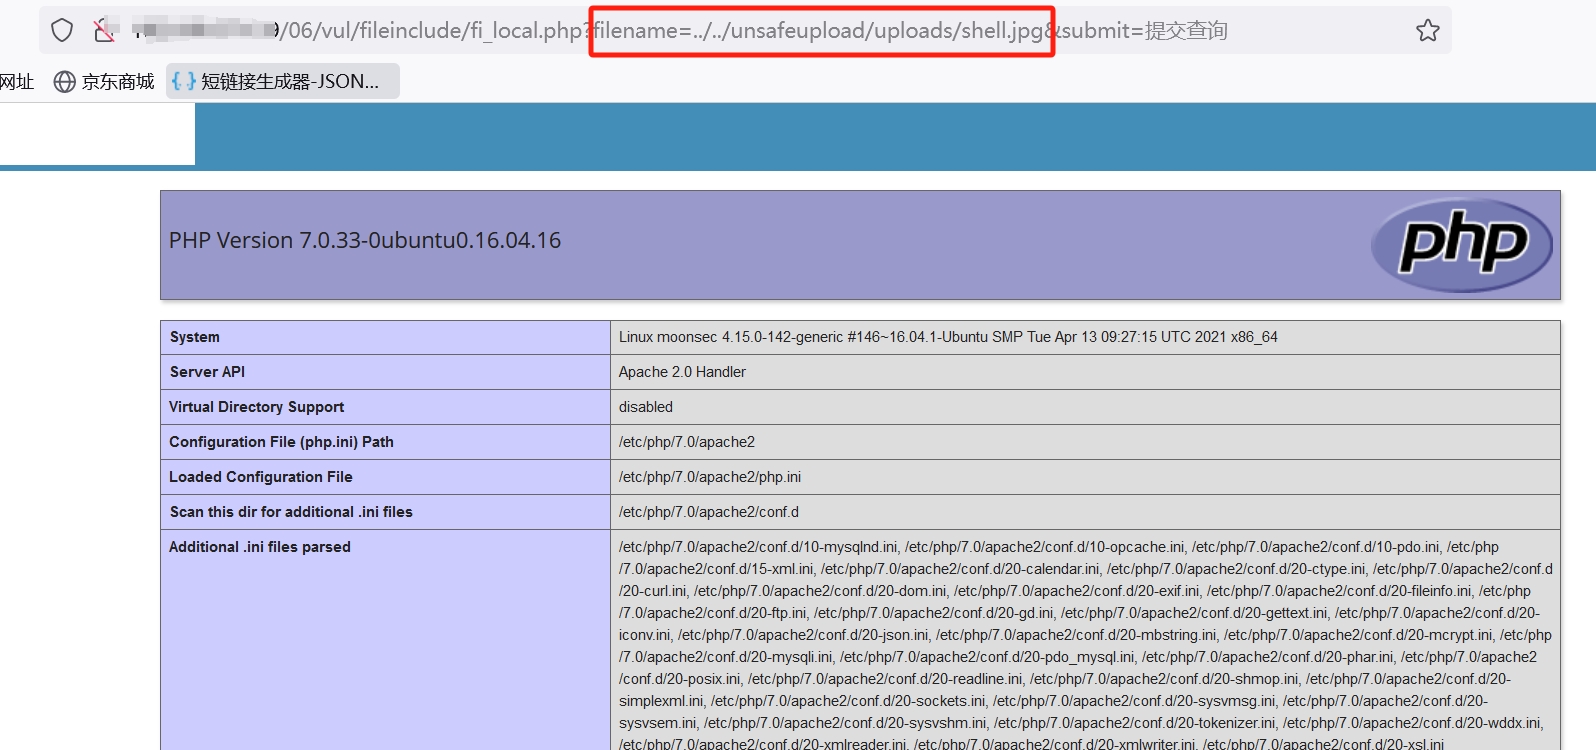Click the disabled value cell

[x=646, y=407]
